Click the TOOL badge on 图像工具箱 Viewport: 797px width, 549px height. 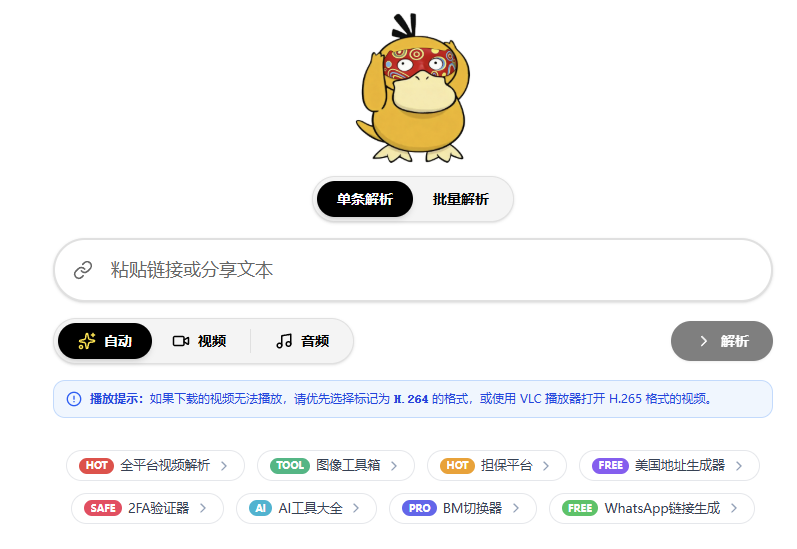pyautogui.click(x=290, y=465)
